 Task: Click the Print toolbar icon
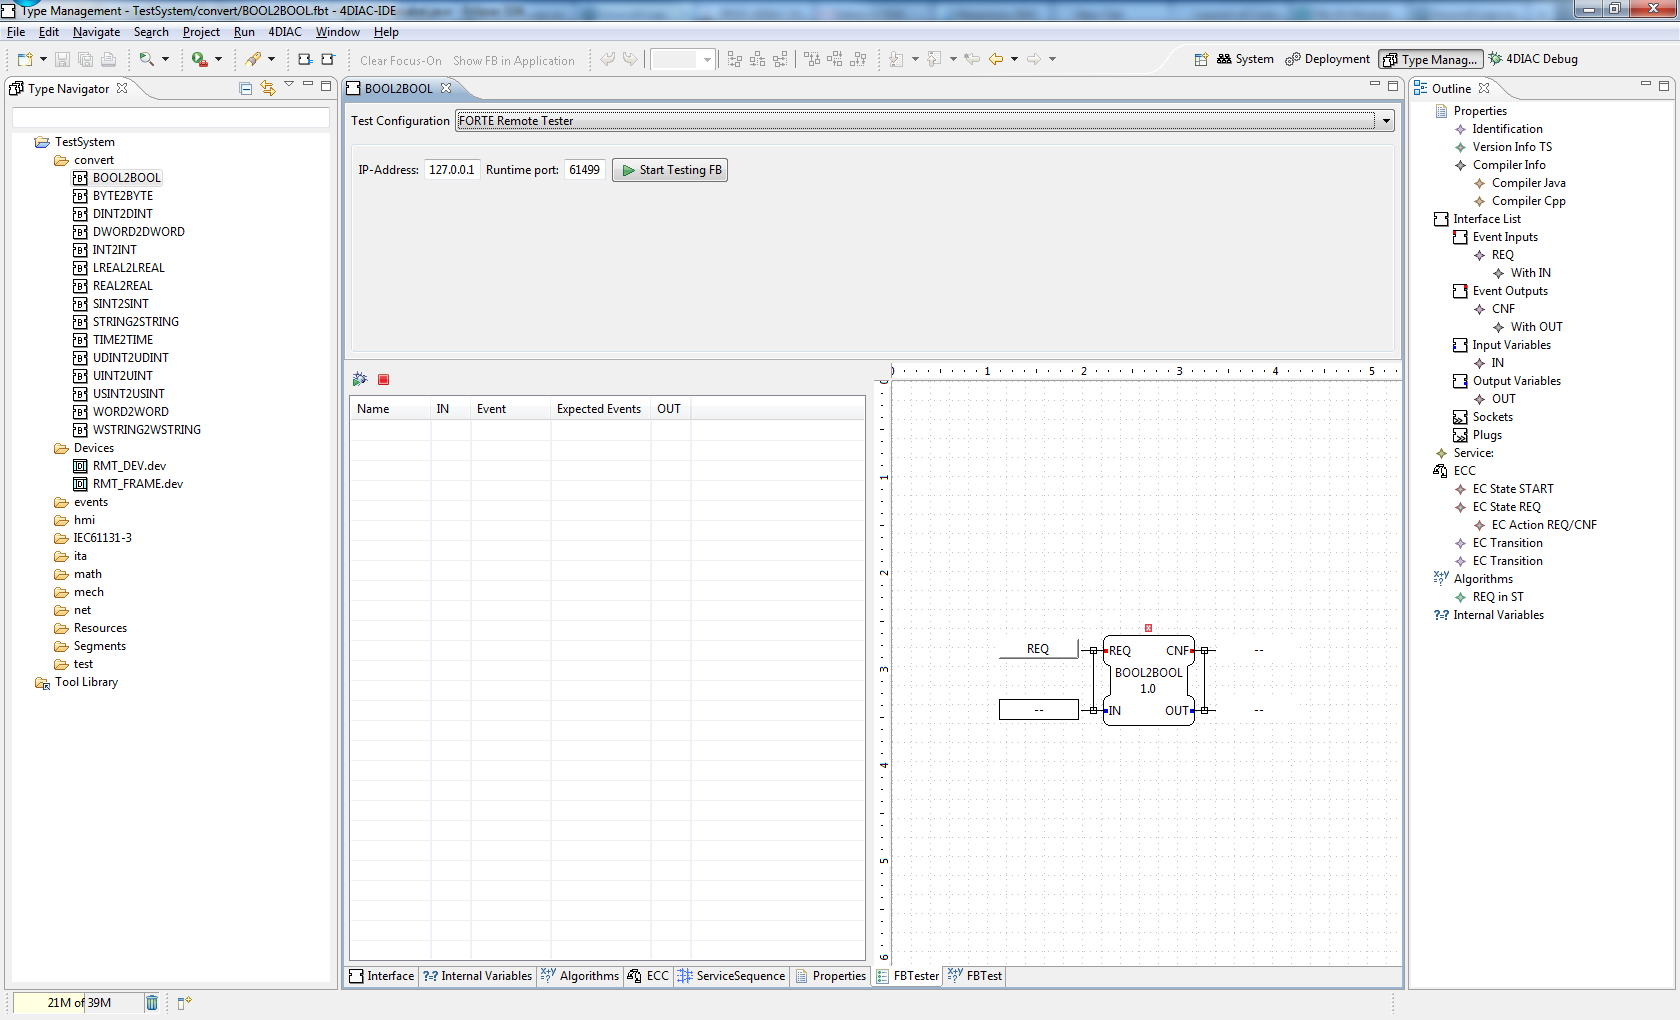click(108, 60)
